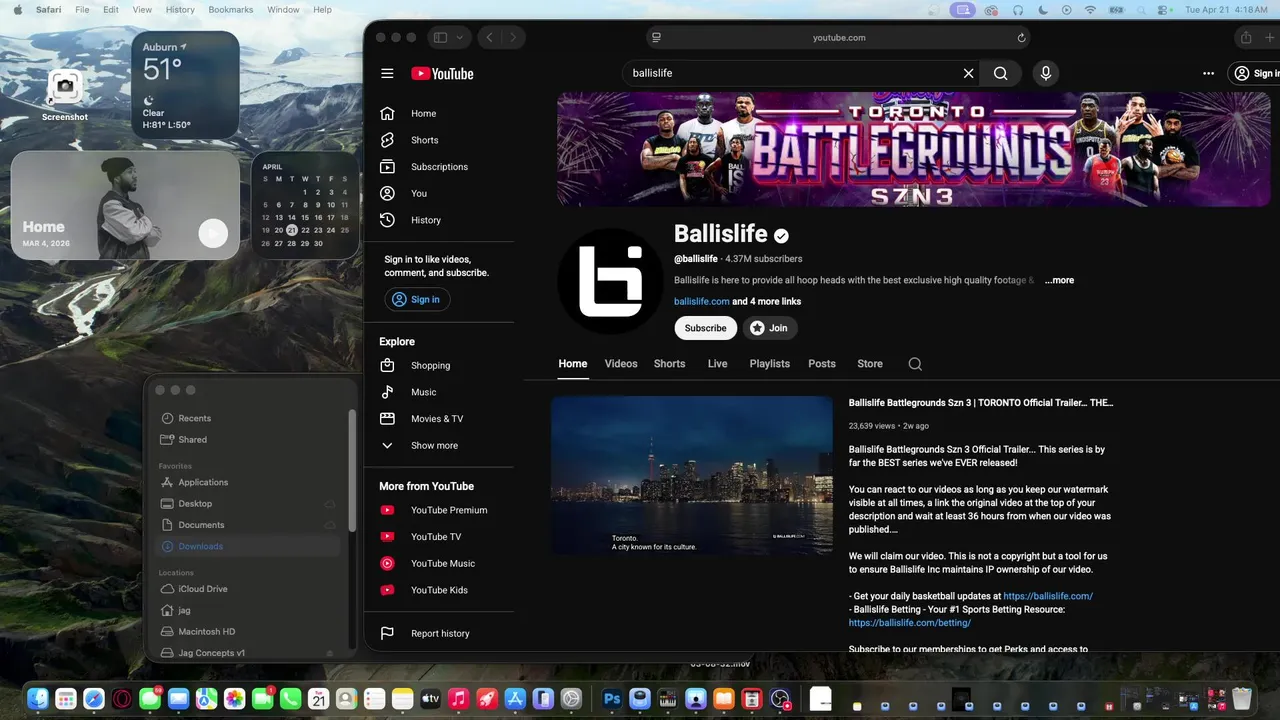Toggle Focus mode moon in menu bar
The height and width of the screenshot is (720, 1280).
coord(1043,9)
